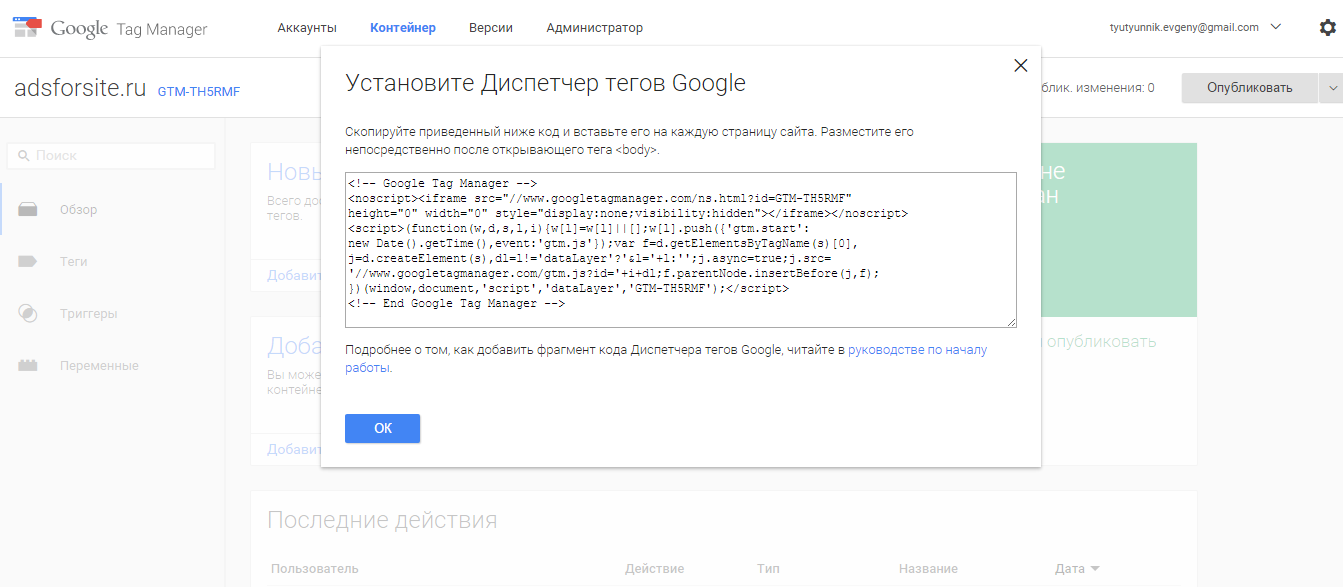Switch to the Версии section
The width and height of the screenshot is (1343, 587).
pyautogui.click(x=490, y=28)
